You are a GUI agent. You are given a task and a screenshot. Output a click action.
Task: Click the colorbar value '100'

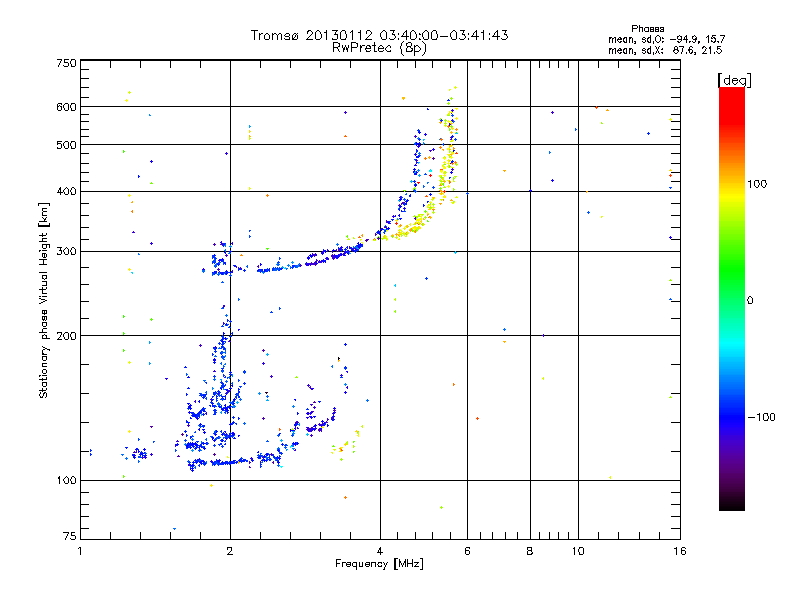click(x=757, y=184)
